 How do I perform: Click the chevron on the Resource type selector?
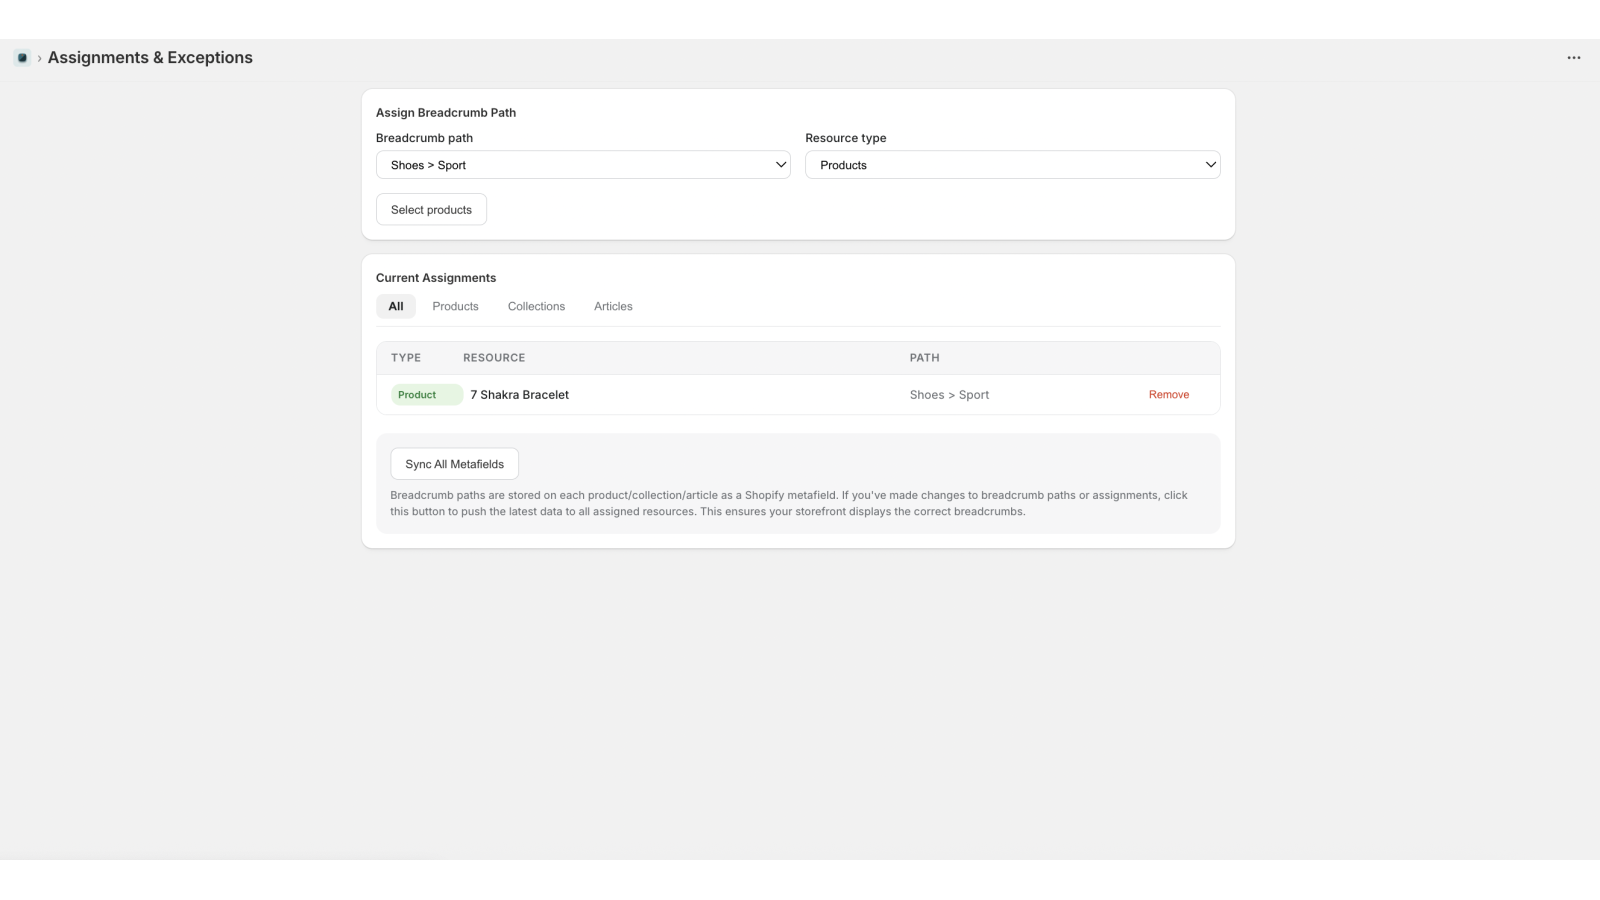[x=1211, y=164]
